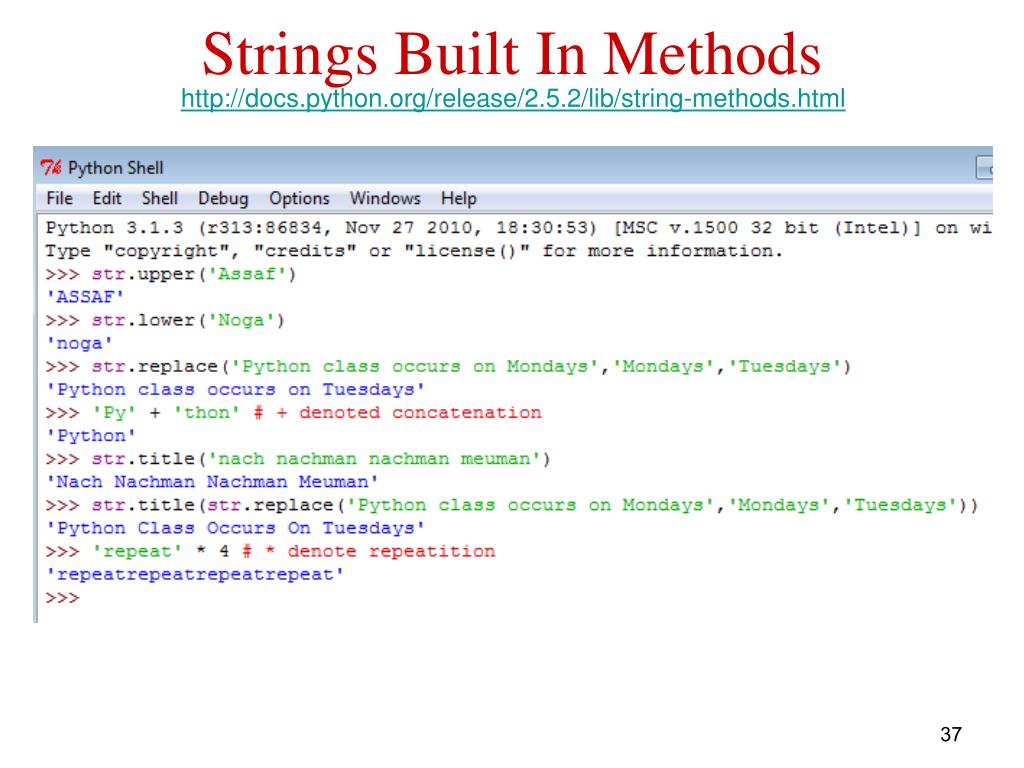Image resolution: width=1024 pixels, height=768 pixels.
Task: Open the Debug menu
Action: click(223, 199)
